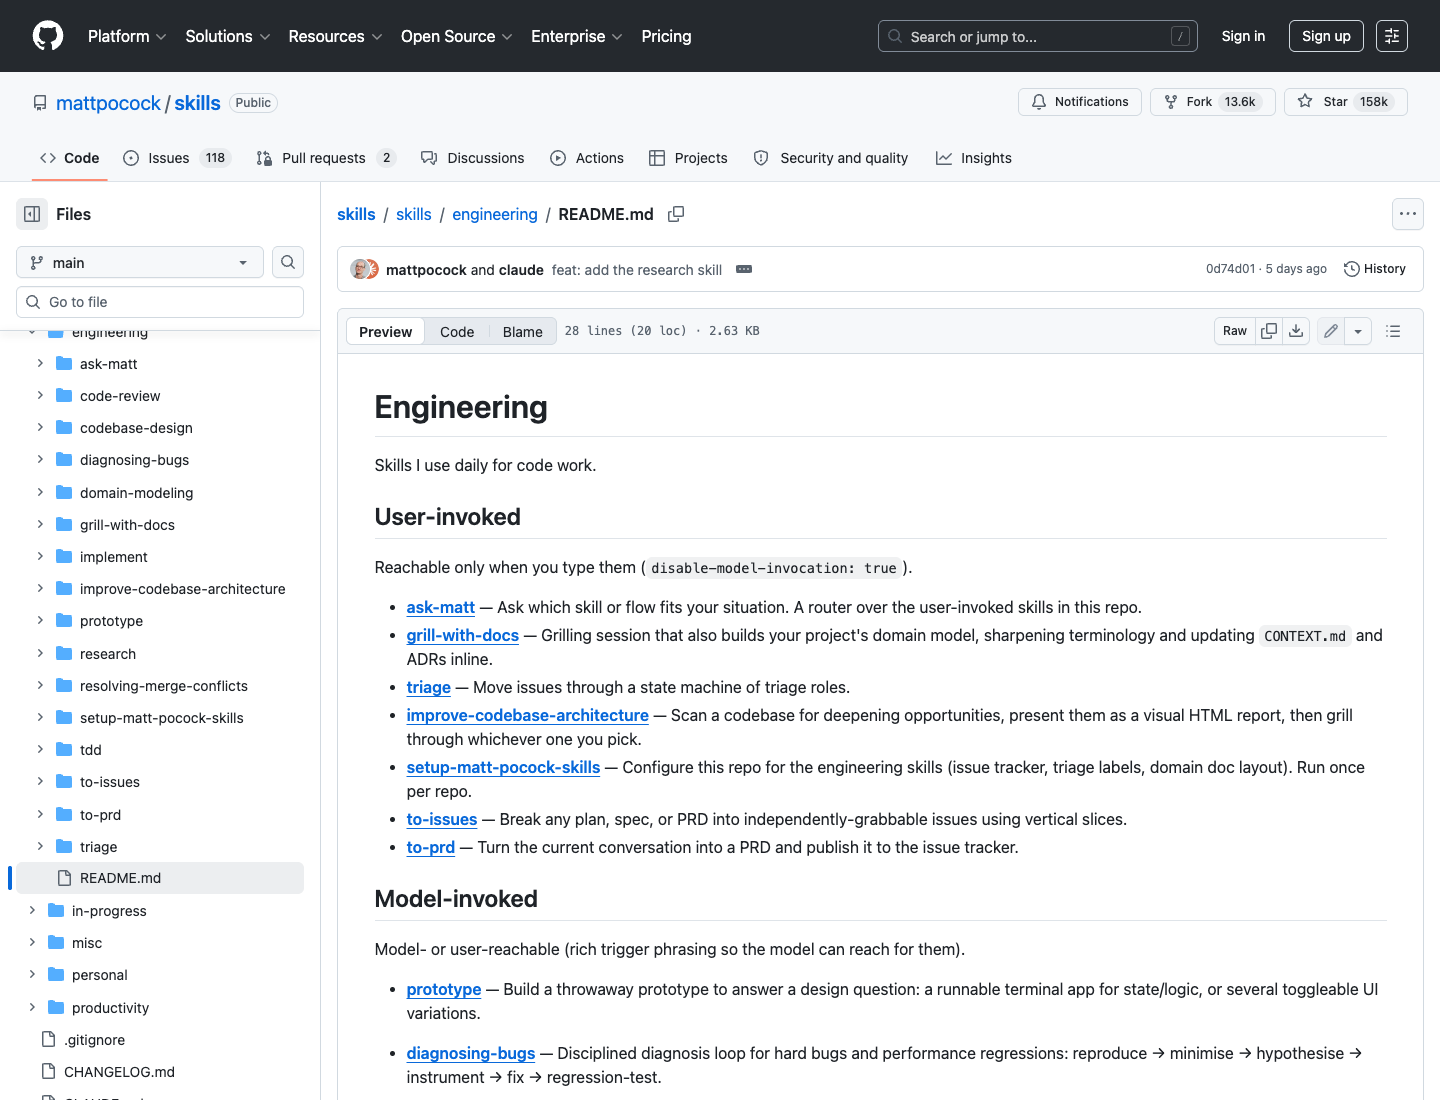
Task: Open the Projects tab
Action: point(688,158)
